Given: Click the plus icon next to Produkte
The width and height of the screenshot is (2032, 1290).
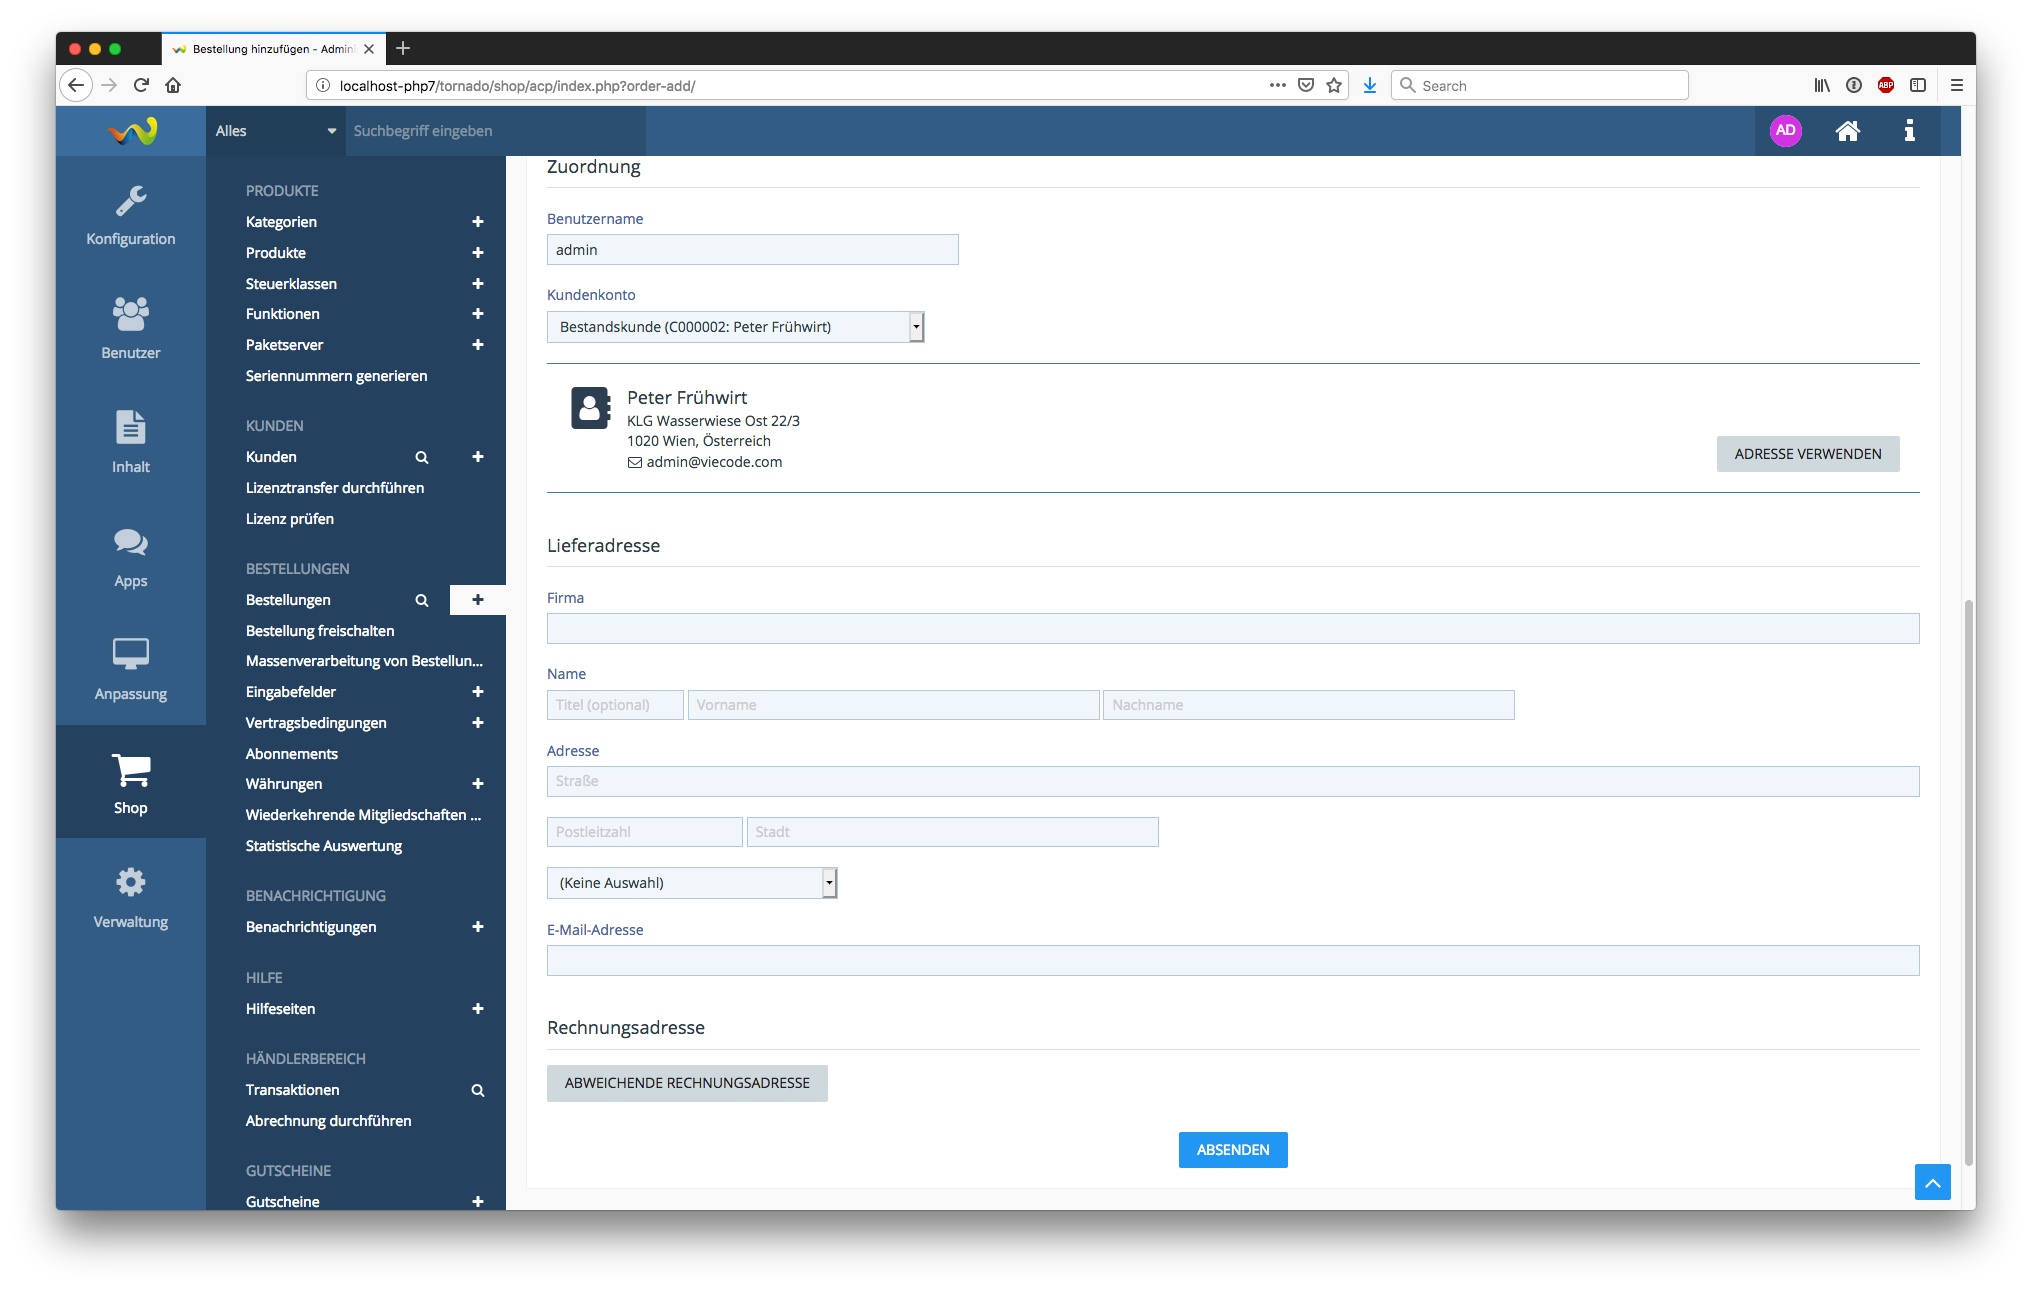Looking at the screenshot, I should [x=478, y=253].
